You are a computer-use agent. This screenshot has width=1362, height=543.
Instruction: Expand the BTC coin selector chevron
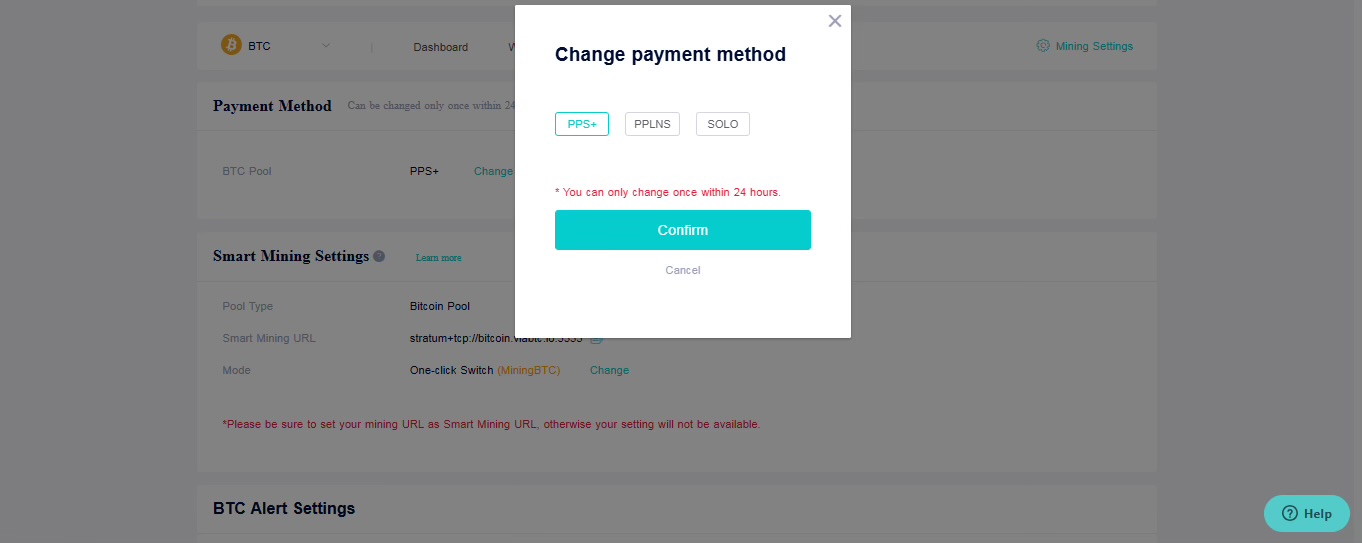pyautogui.click(x=326, y=46)
